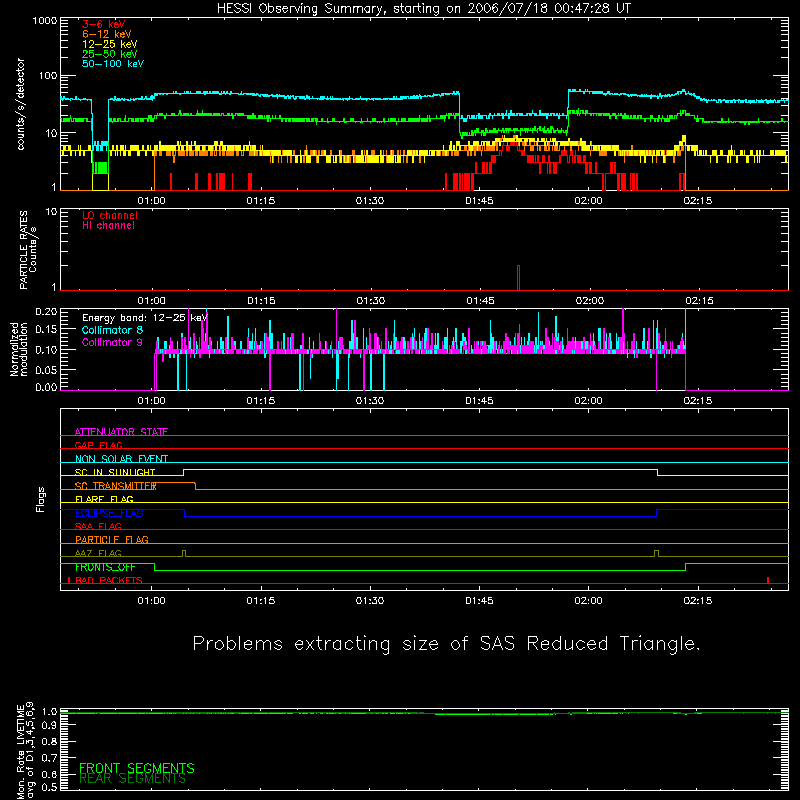800x800 pixels.
Task: Click the FLARE_FLAG label
Action: (x=104, y=499)
